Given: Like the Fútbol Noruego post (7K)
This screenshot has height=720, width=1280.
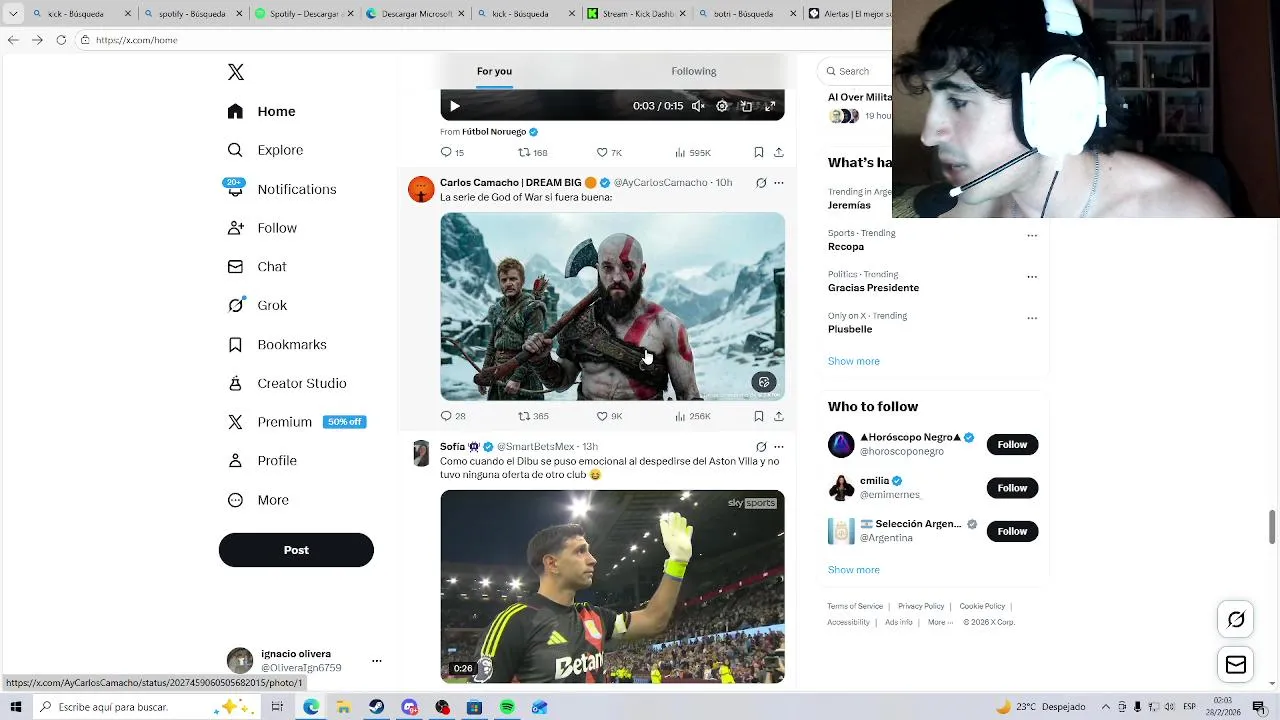Looking at the screenshot, I should (x=609, y=152).
